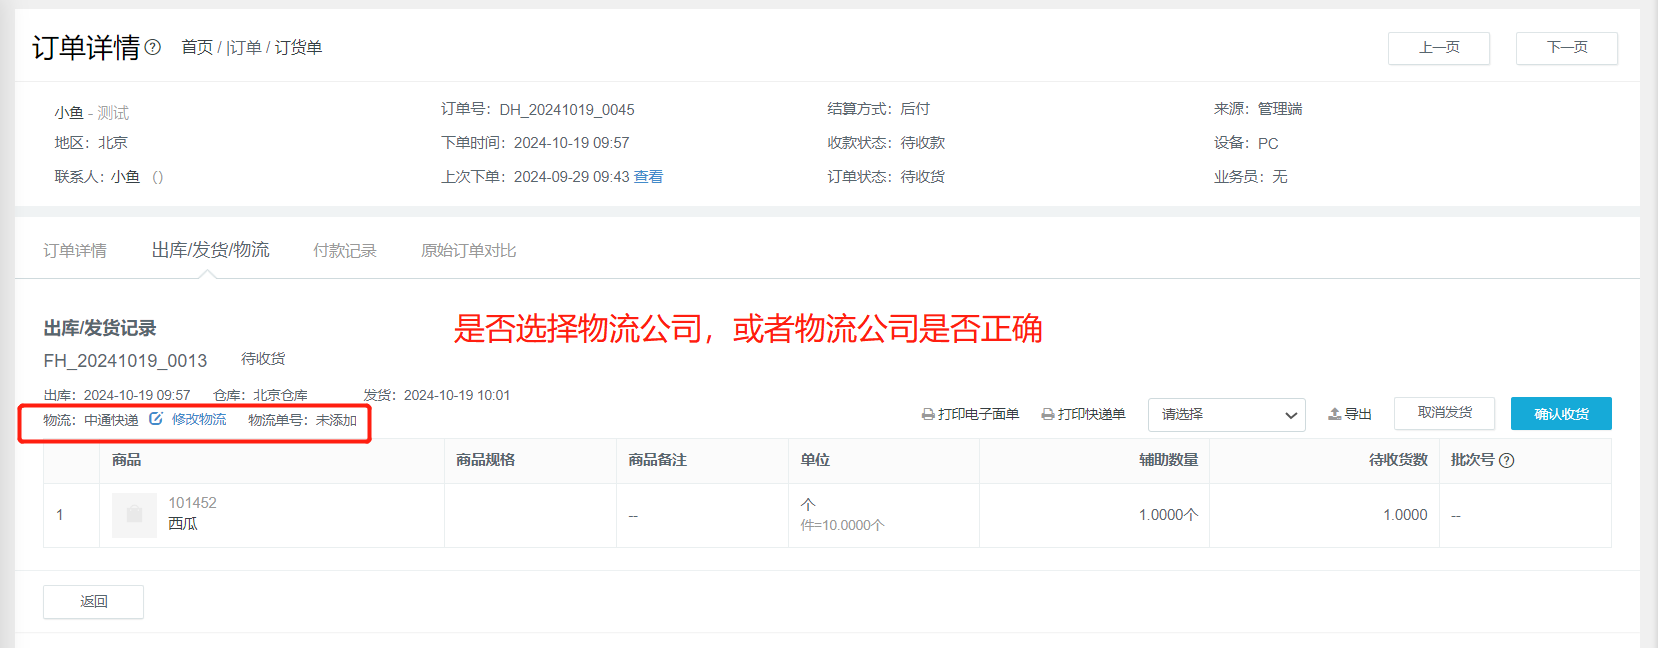Open the 付款记录 tab
1658x648 pixels.
tap(345, 250)
